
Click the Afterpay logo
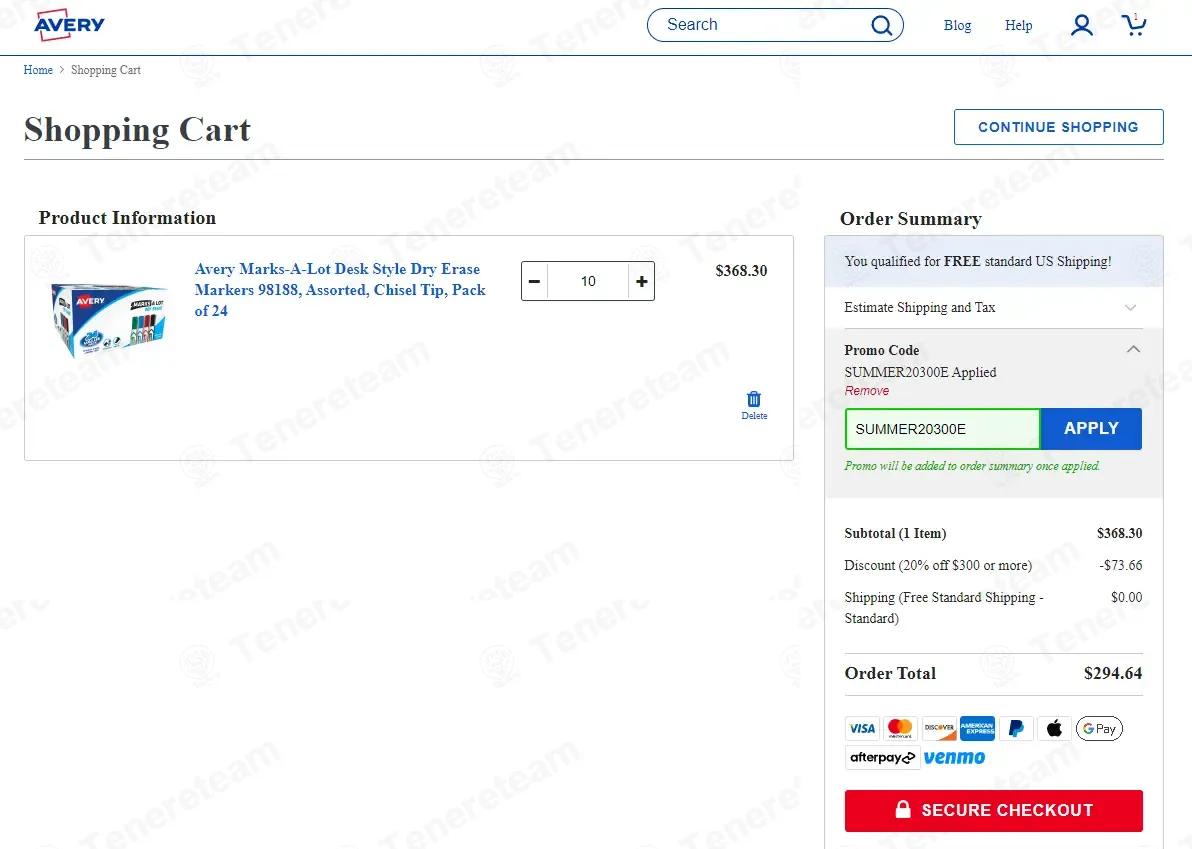[882, 758]
